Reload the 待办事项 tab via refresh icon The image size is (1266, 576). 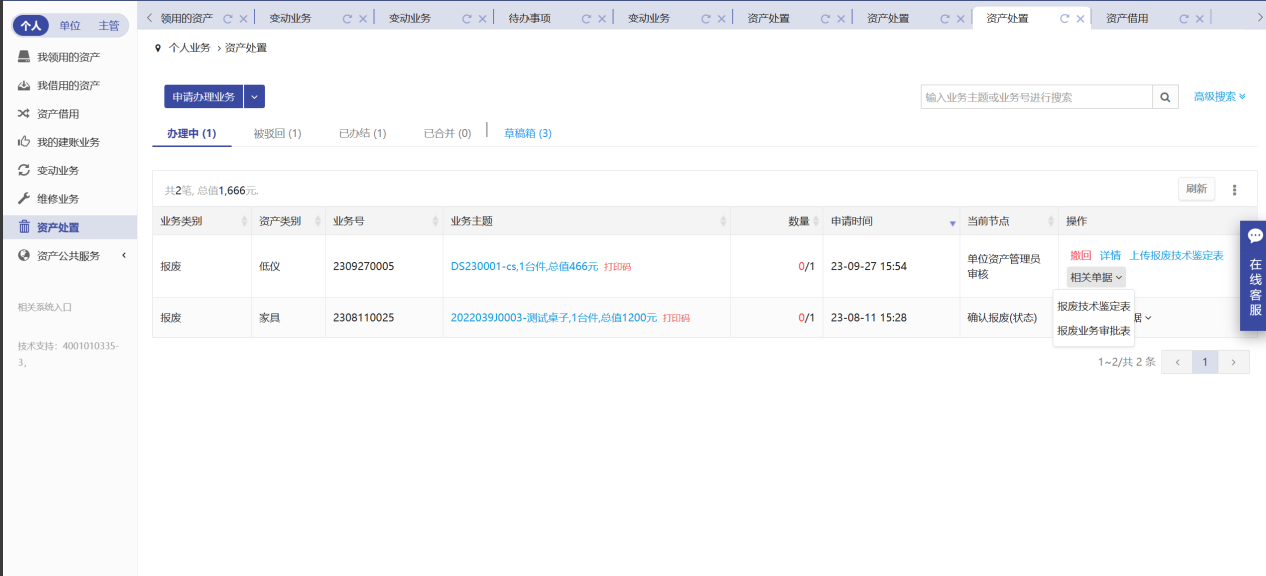(586, 19)
